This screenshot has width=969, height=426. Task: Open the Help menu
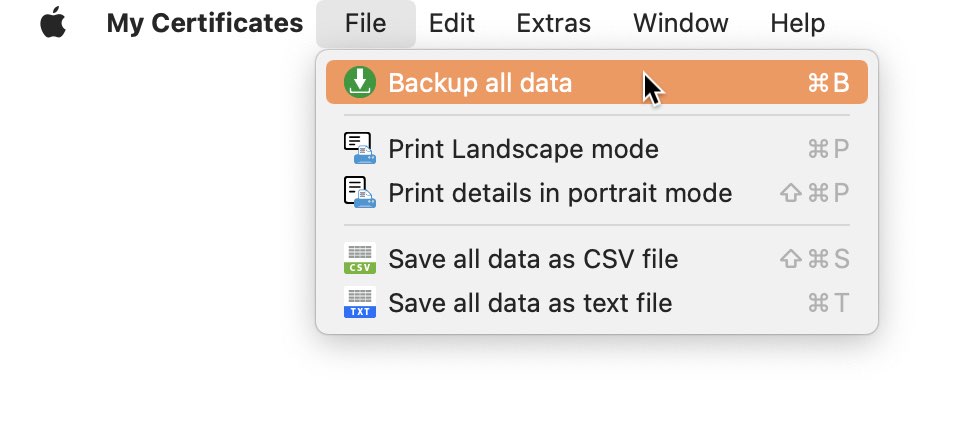[797, 23]
